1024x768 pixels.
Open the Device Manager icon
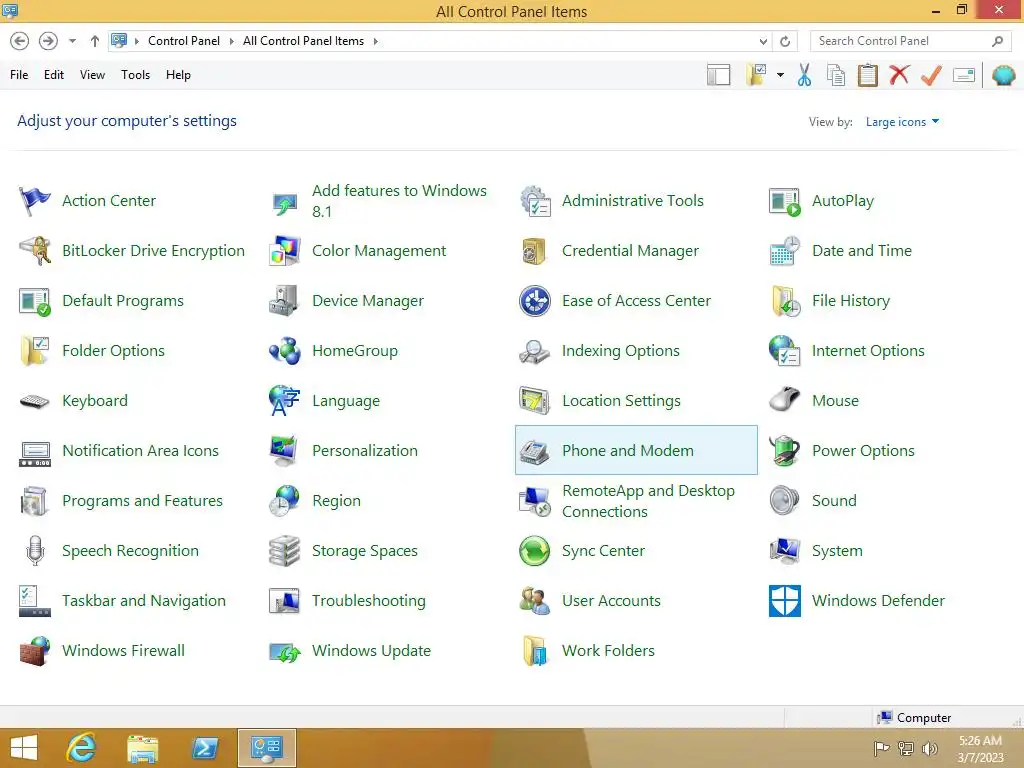[x=285, y=301]
